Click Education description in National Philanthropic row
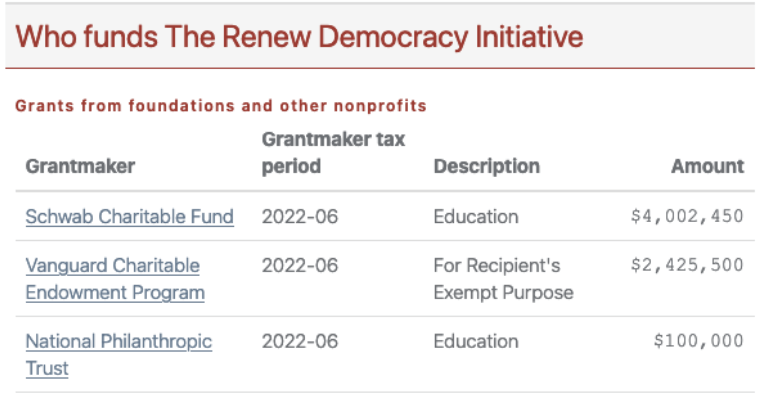This screenshot has width=762, height=408. (x=475, y=341)
